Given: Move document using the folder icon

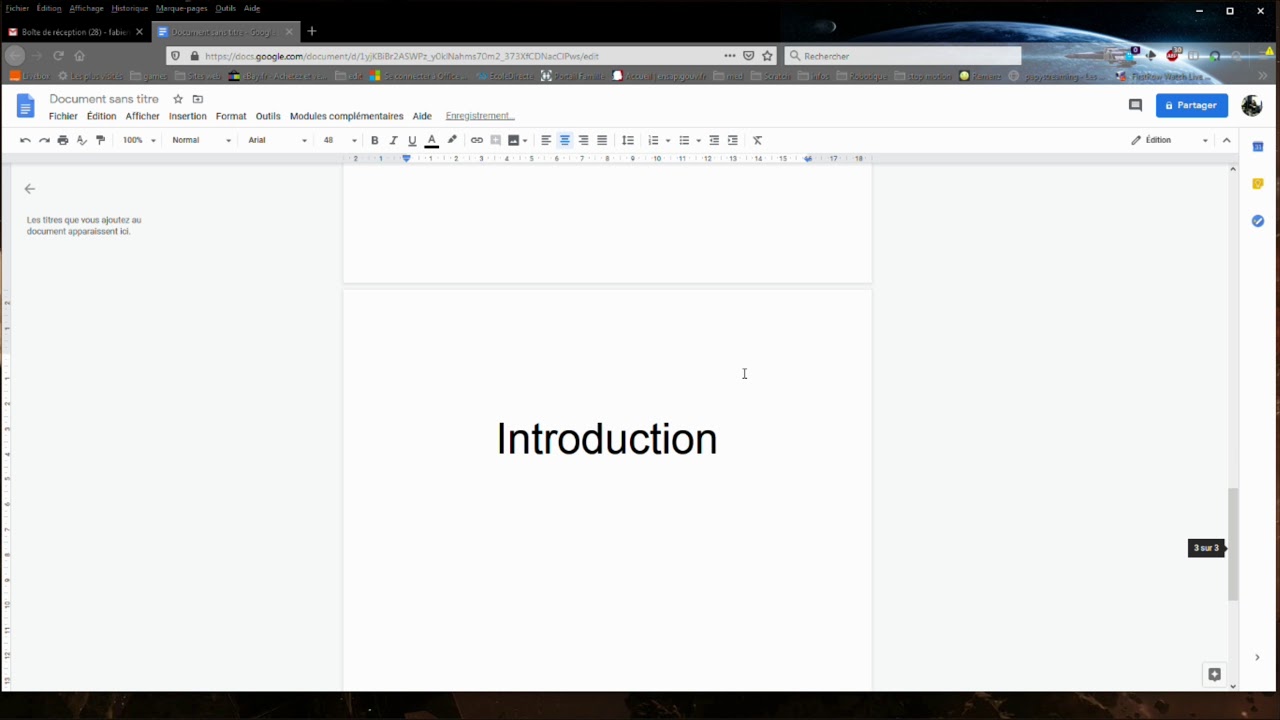Looking at the screenshot, I should point(198,99).
